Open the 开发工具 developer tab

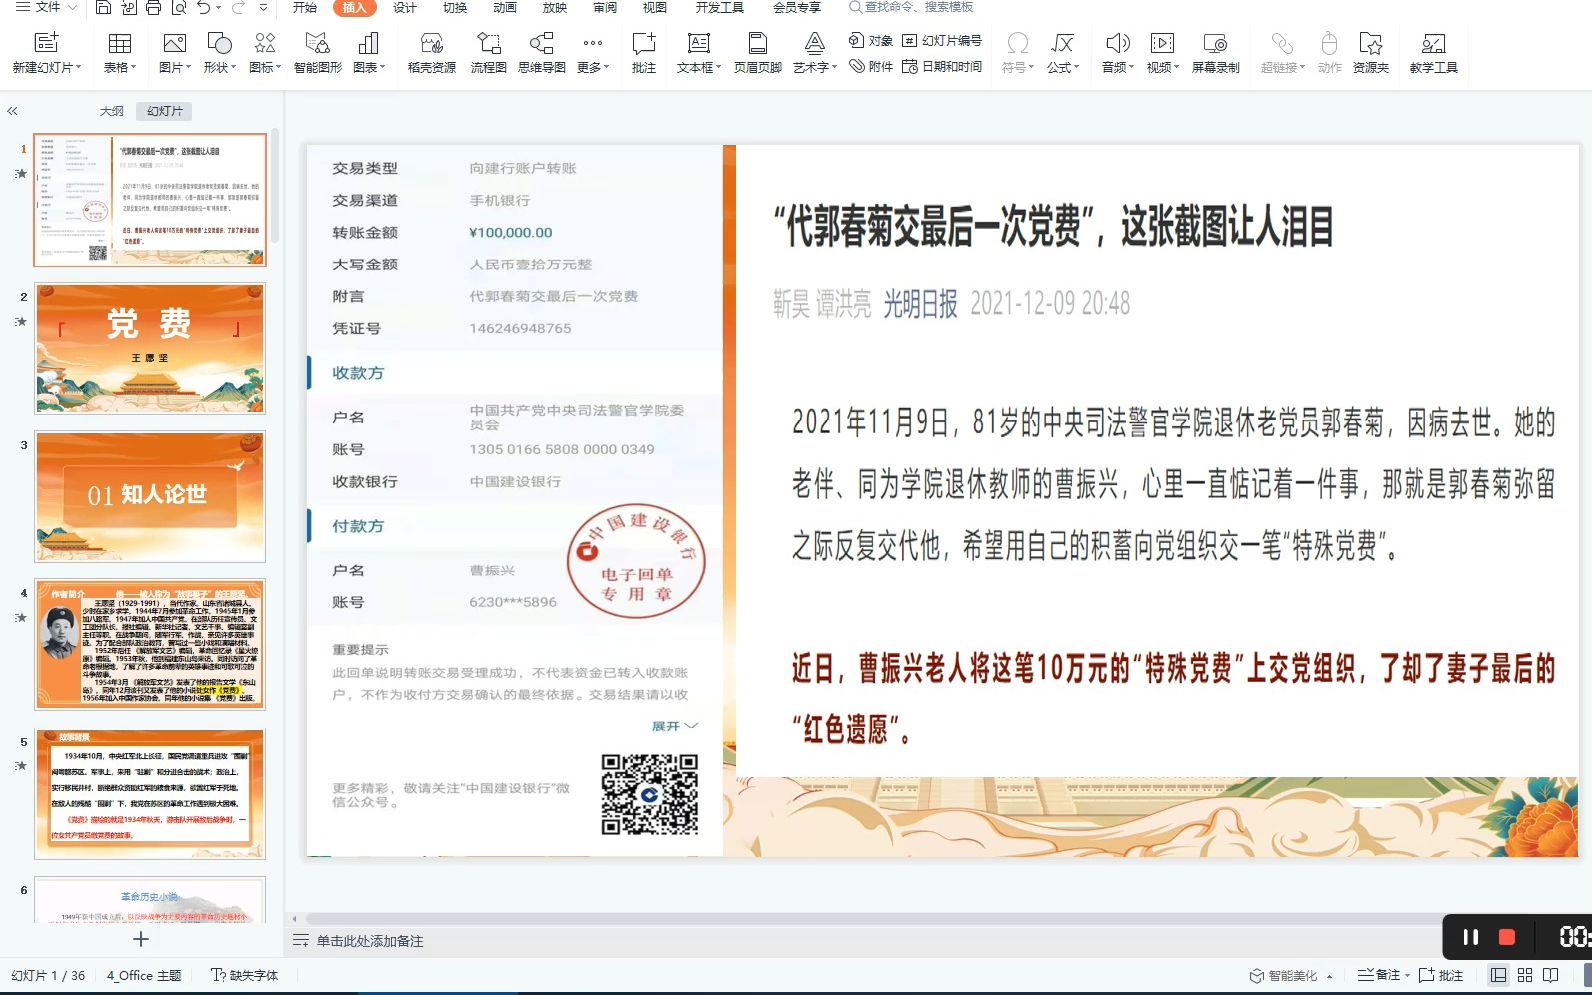pyautogui.click(x=720, y=7)
